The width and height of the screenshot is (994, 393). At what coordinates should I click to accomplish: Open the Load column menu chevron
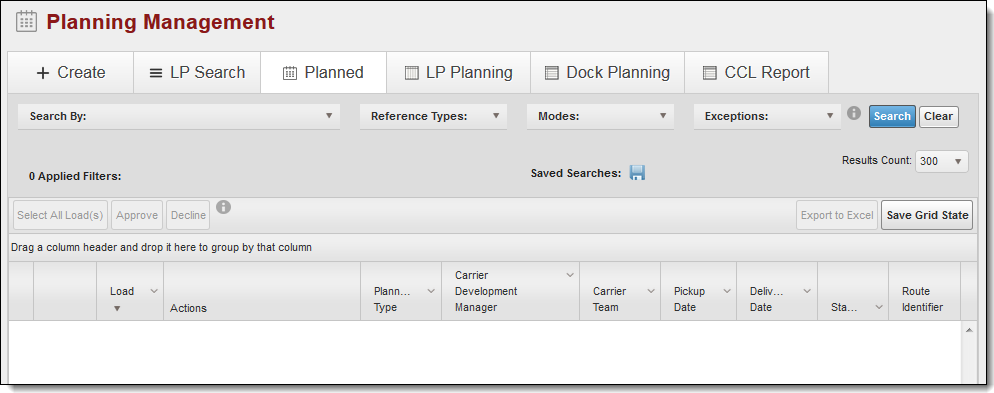point(153,291)
